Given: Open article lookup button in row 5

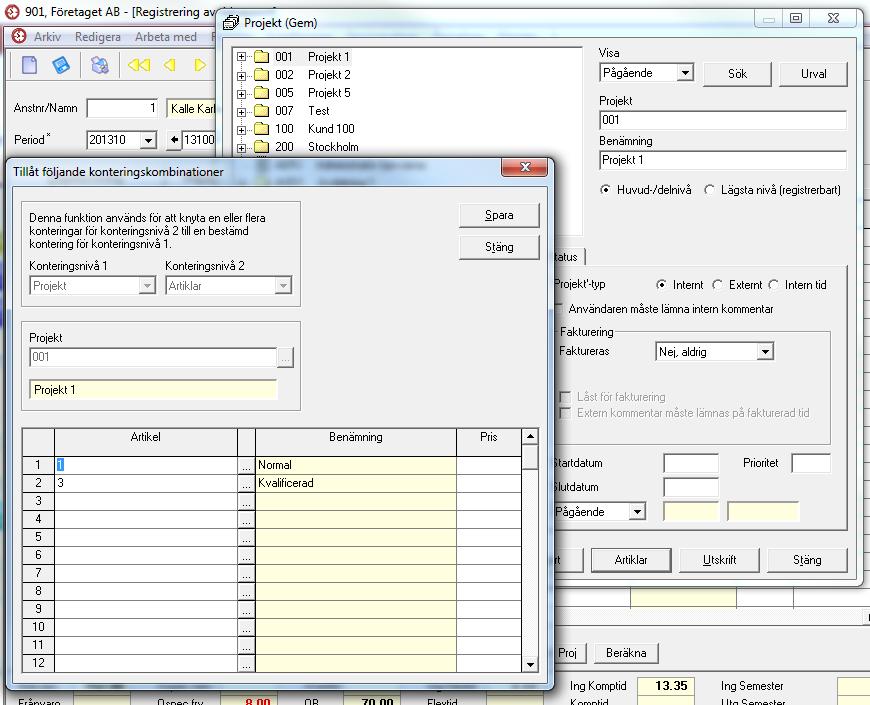Looking at the screenshot, I should coord(246,537).
